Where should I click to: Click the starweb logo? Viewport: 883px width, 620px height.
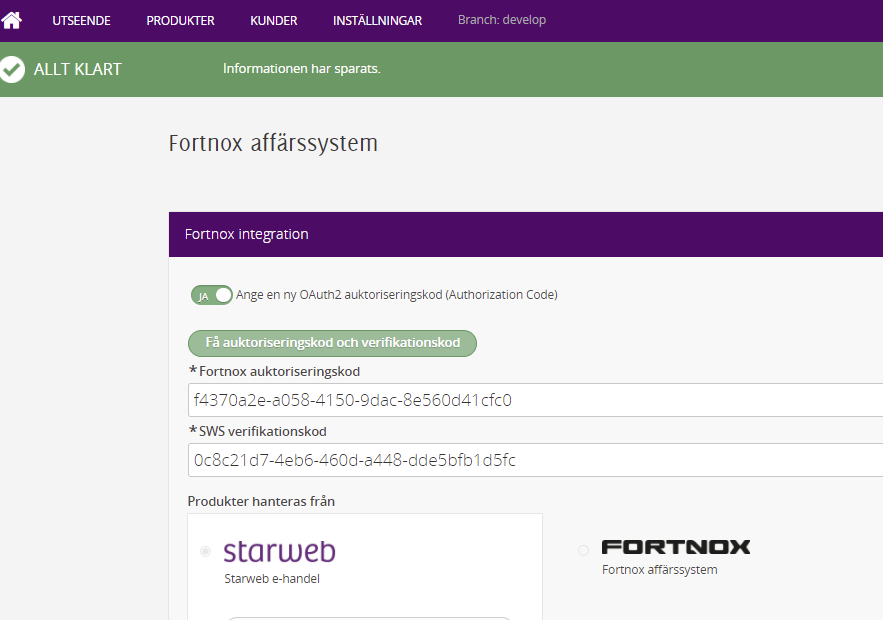click(279, 551)
